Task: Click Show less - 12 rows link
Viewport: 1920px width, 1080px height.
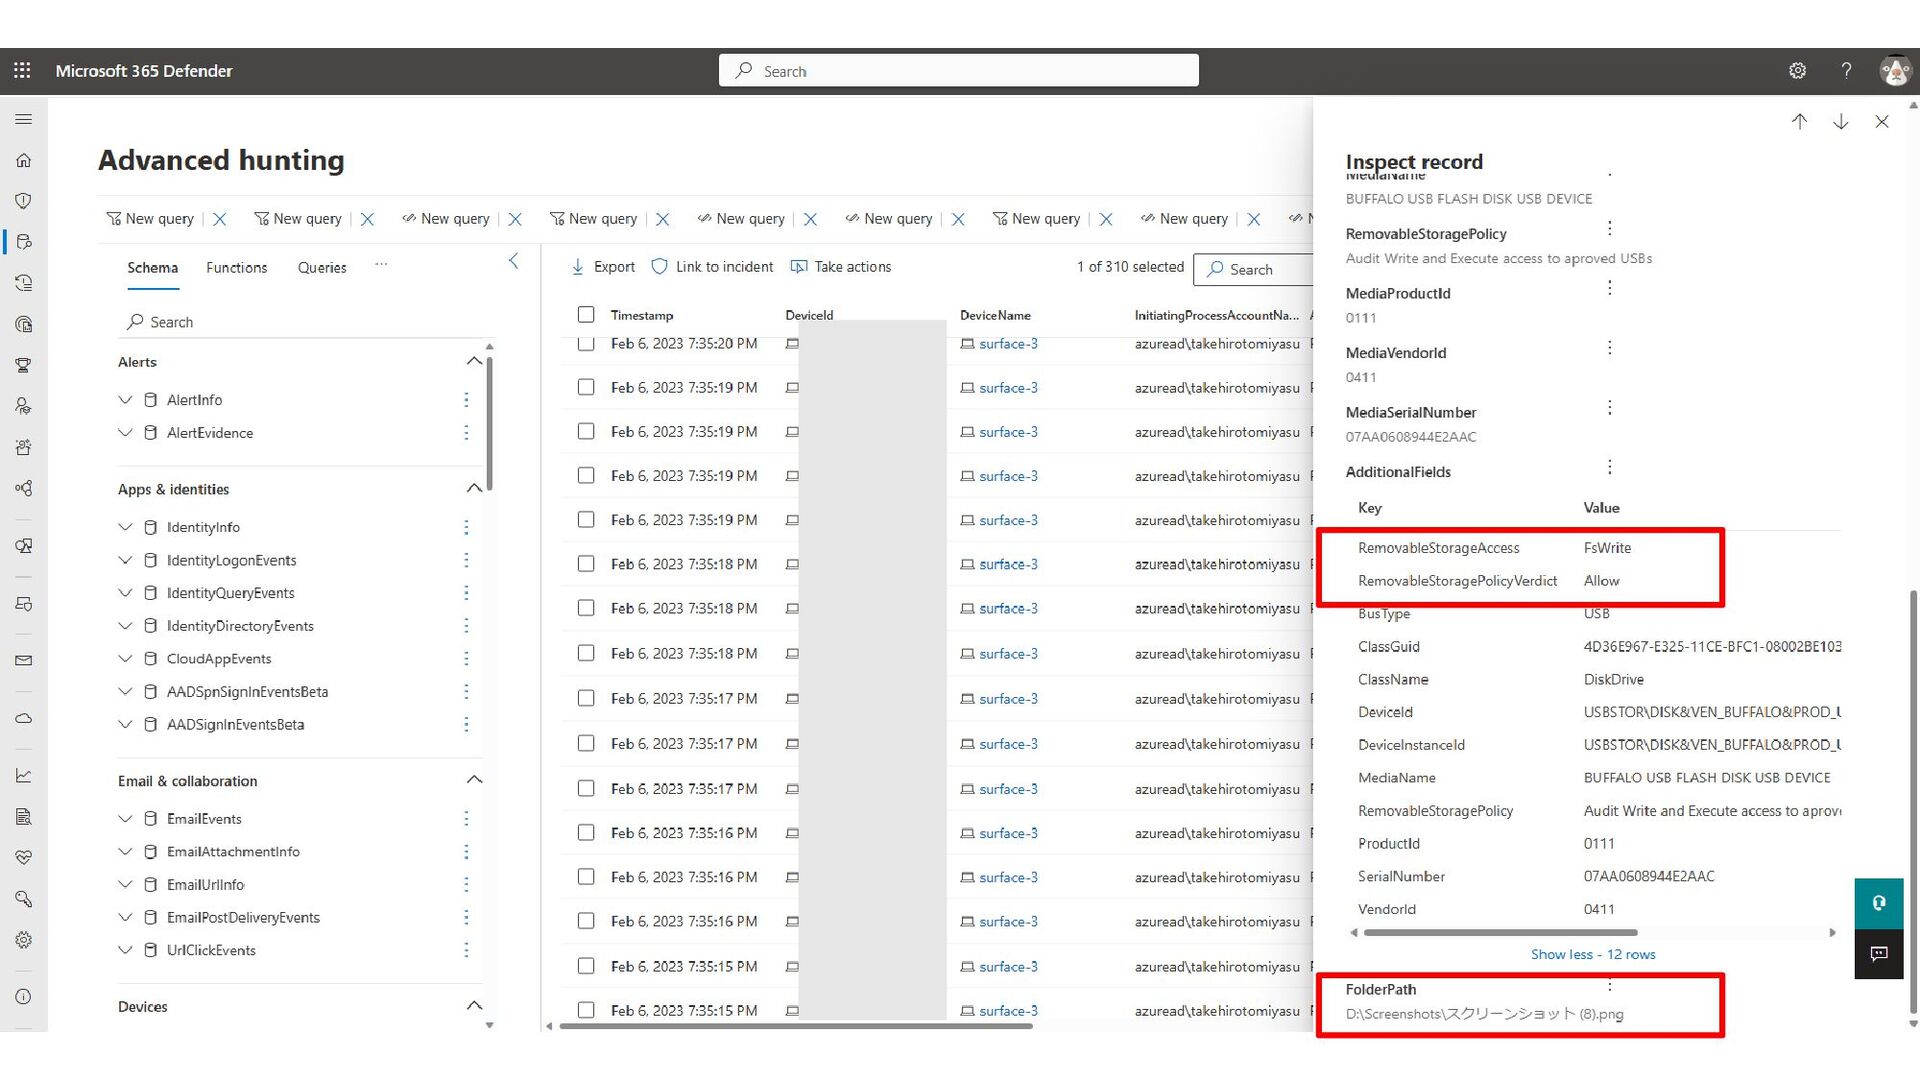Action: (x=1593, y=954)
